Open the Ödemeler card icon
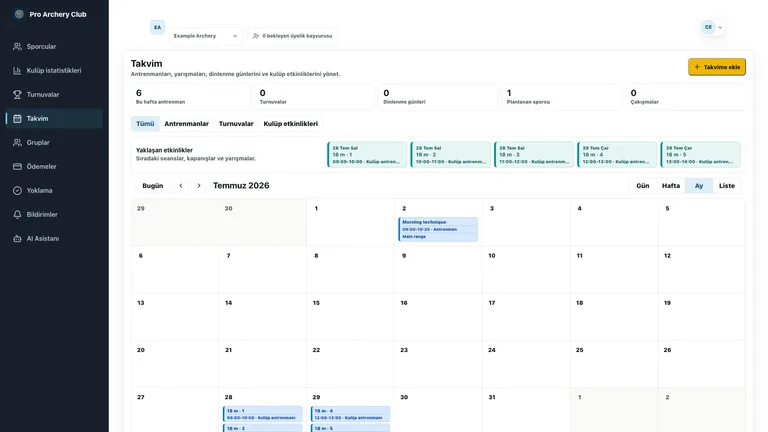Viewport: 768px width, 432px height. tap(17, 167)
